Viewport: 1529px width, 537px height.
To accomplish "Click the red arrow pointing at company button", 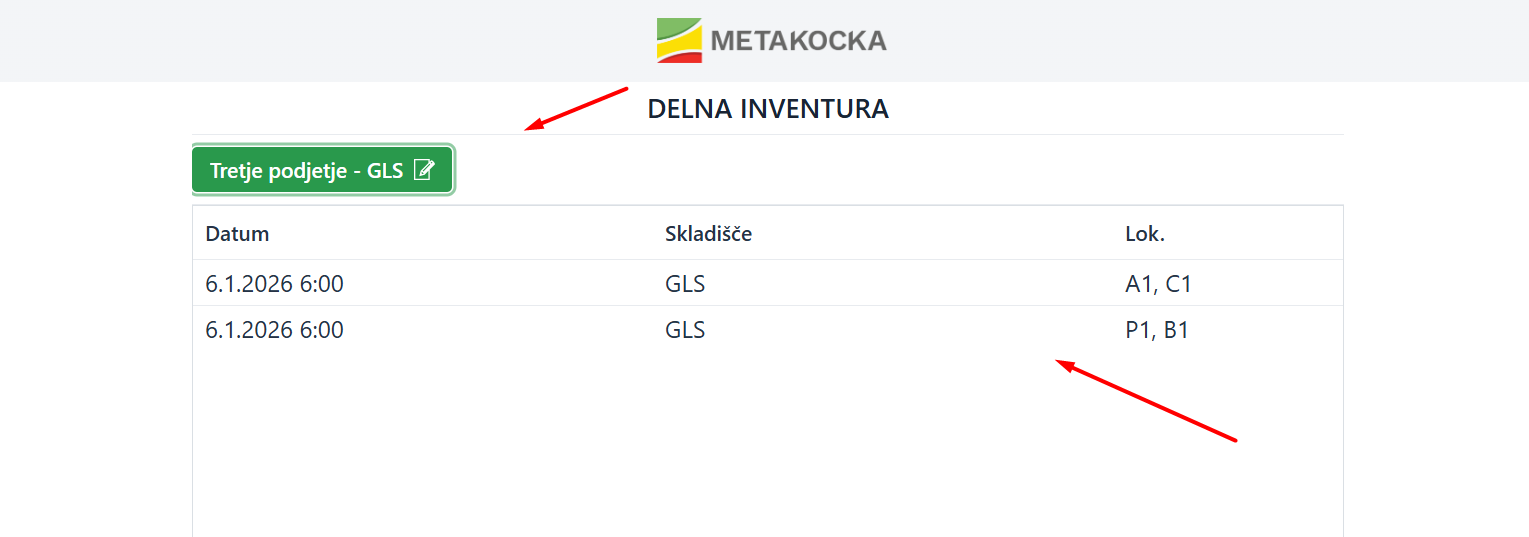I will (576, 108).
